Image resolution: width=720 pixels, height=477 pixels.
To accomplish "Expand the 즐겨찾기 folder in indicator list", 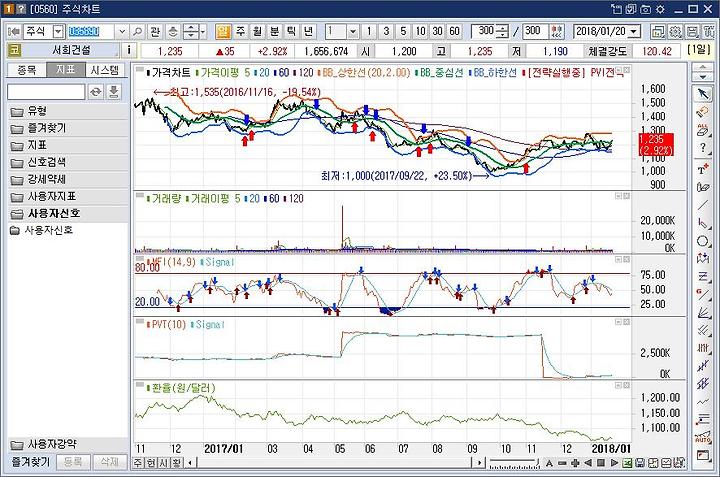I will pyautogui.click(x=68, y=129).
